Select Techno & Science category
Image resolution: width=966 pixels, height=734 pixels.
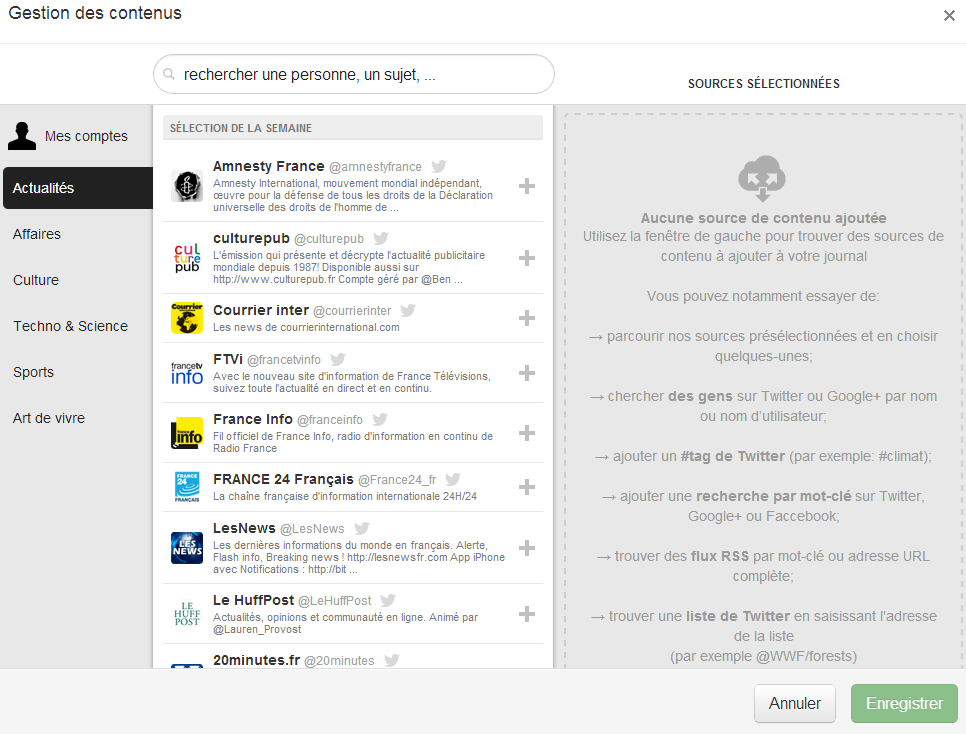point(70,326)
